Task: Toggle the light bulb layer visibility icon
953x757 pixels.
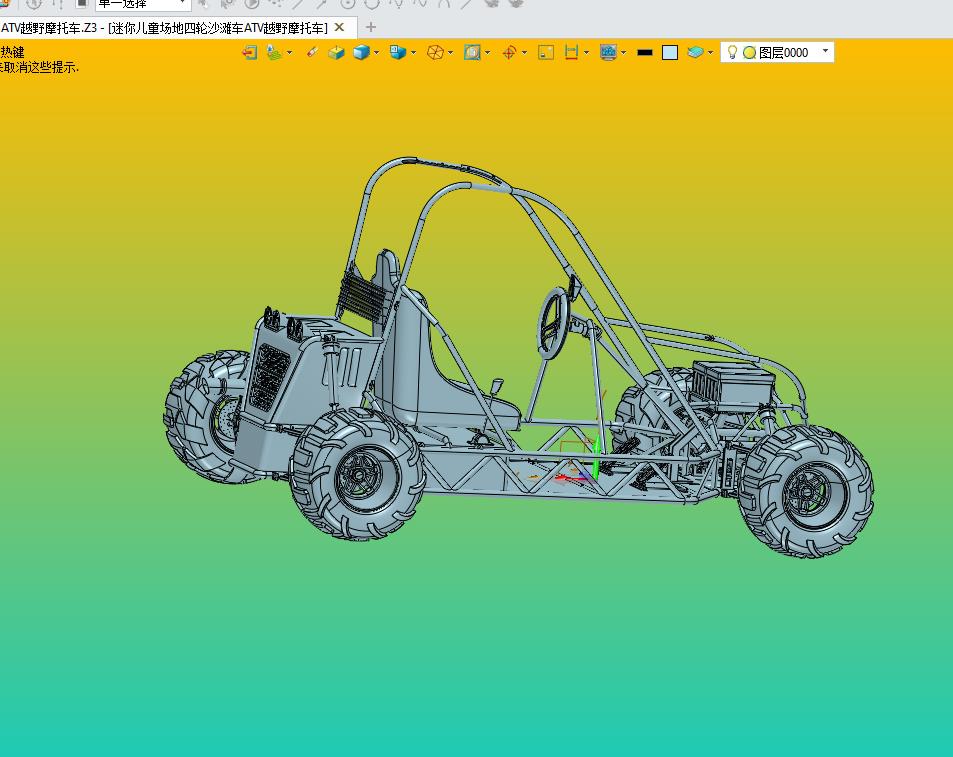Action: tap(732, 52)
